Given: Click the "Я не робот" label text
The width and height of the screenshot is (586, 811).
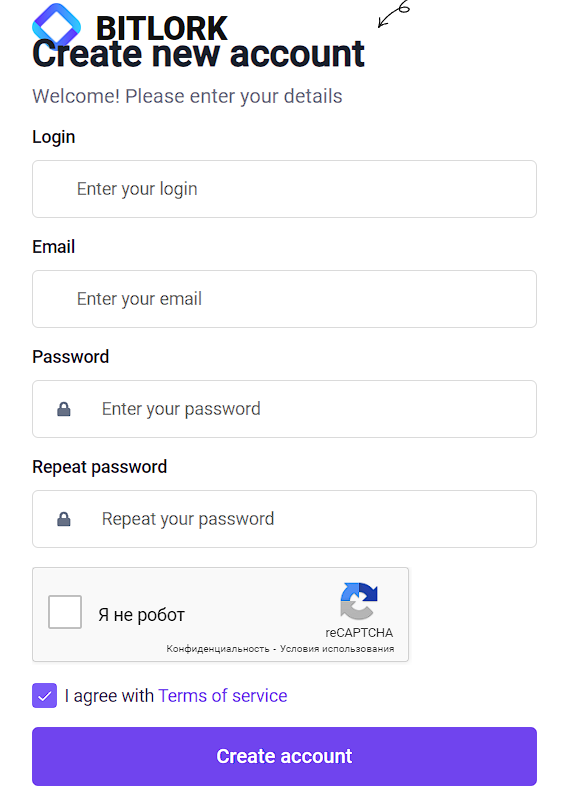Looking at the screenshot, I should pos(141,615).
